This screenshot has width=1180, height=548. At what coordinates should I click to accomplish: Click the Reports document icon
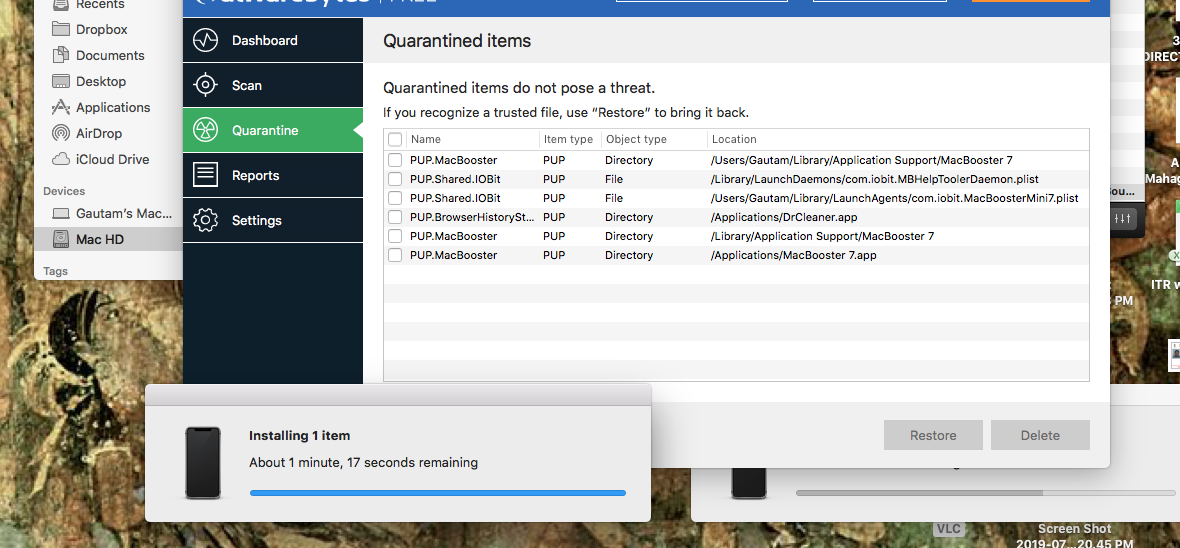[205, 175]
